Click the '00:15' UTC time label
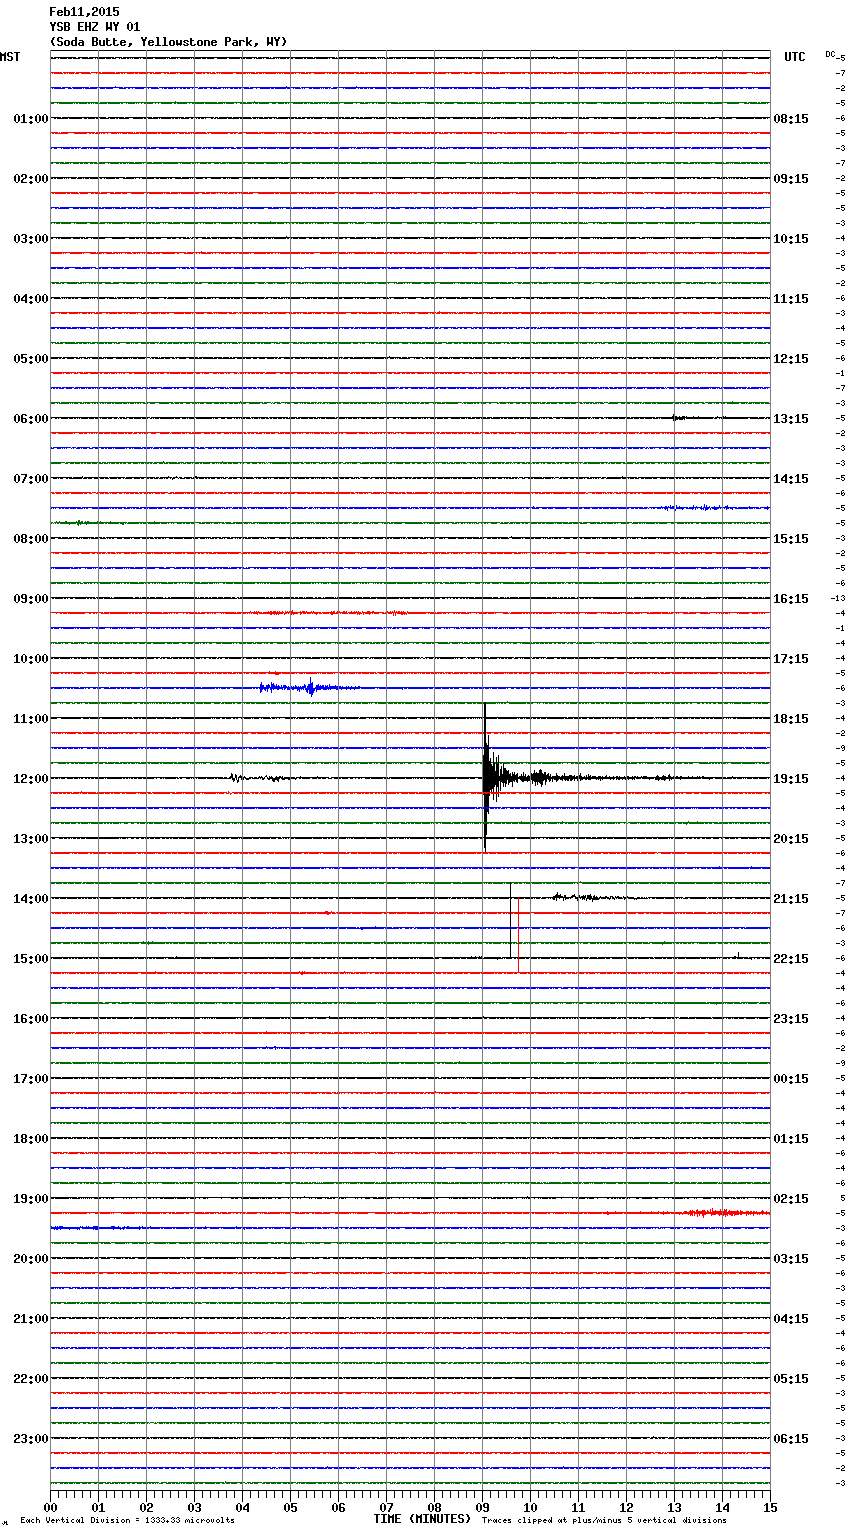Viewport: 850px width, 1534px height. pyautogui.click(x=791, y=1079)
